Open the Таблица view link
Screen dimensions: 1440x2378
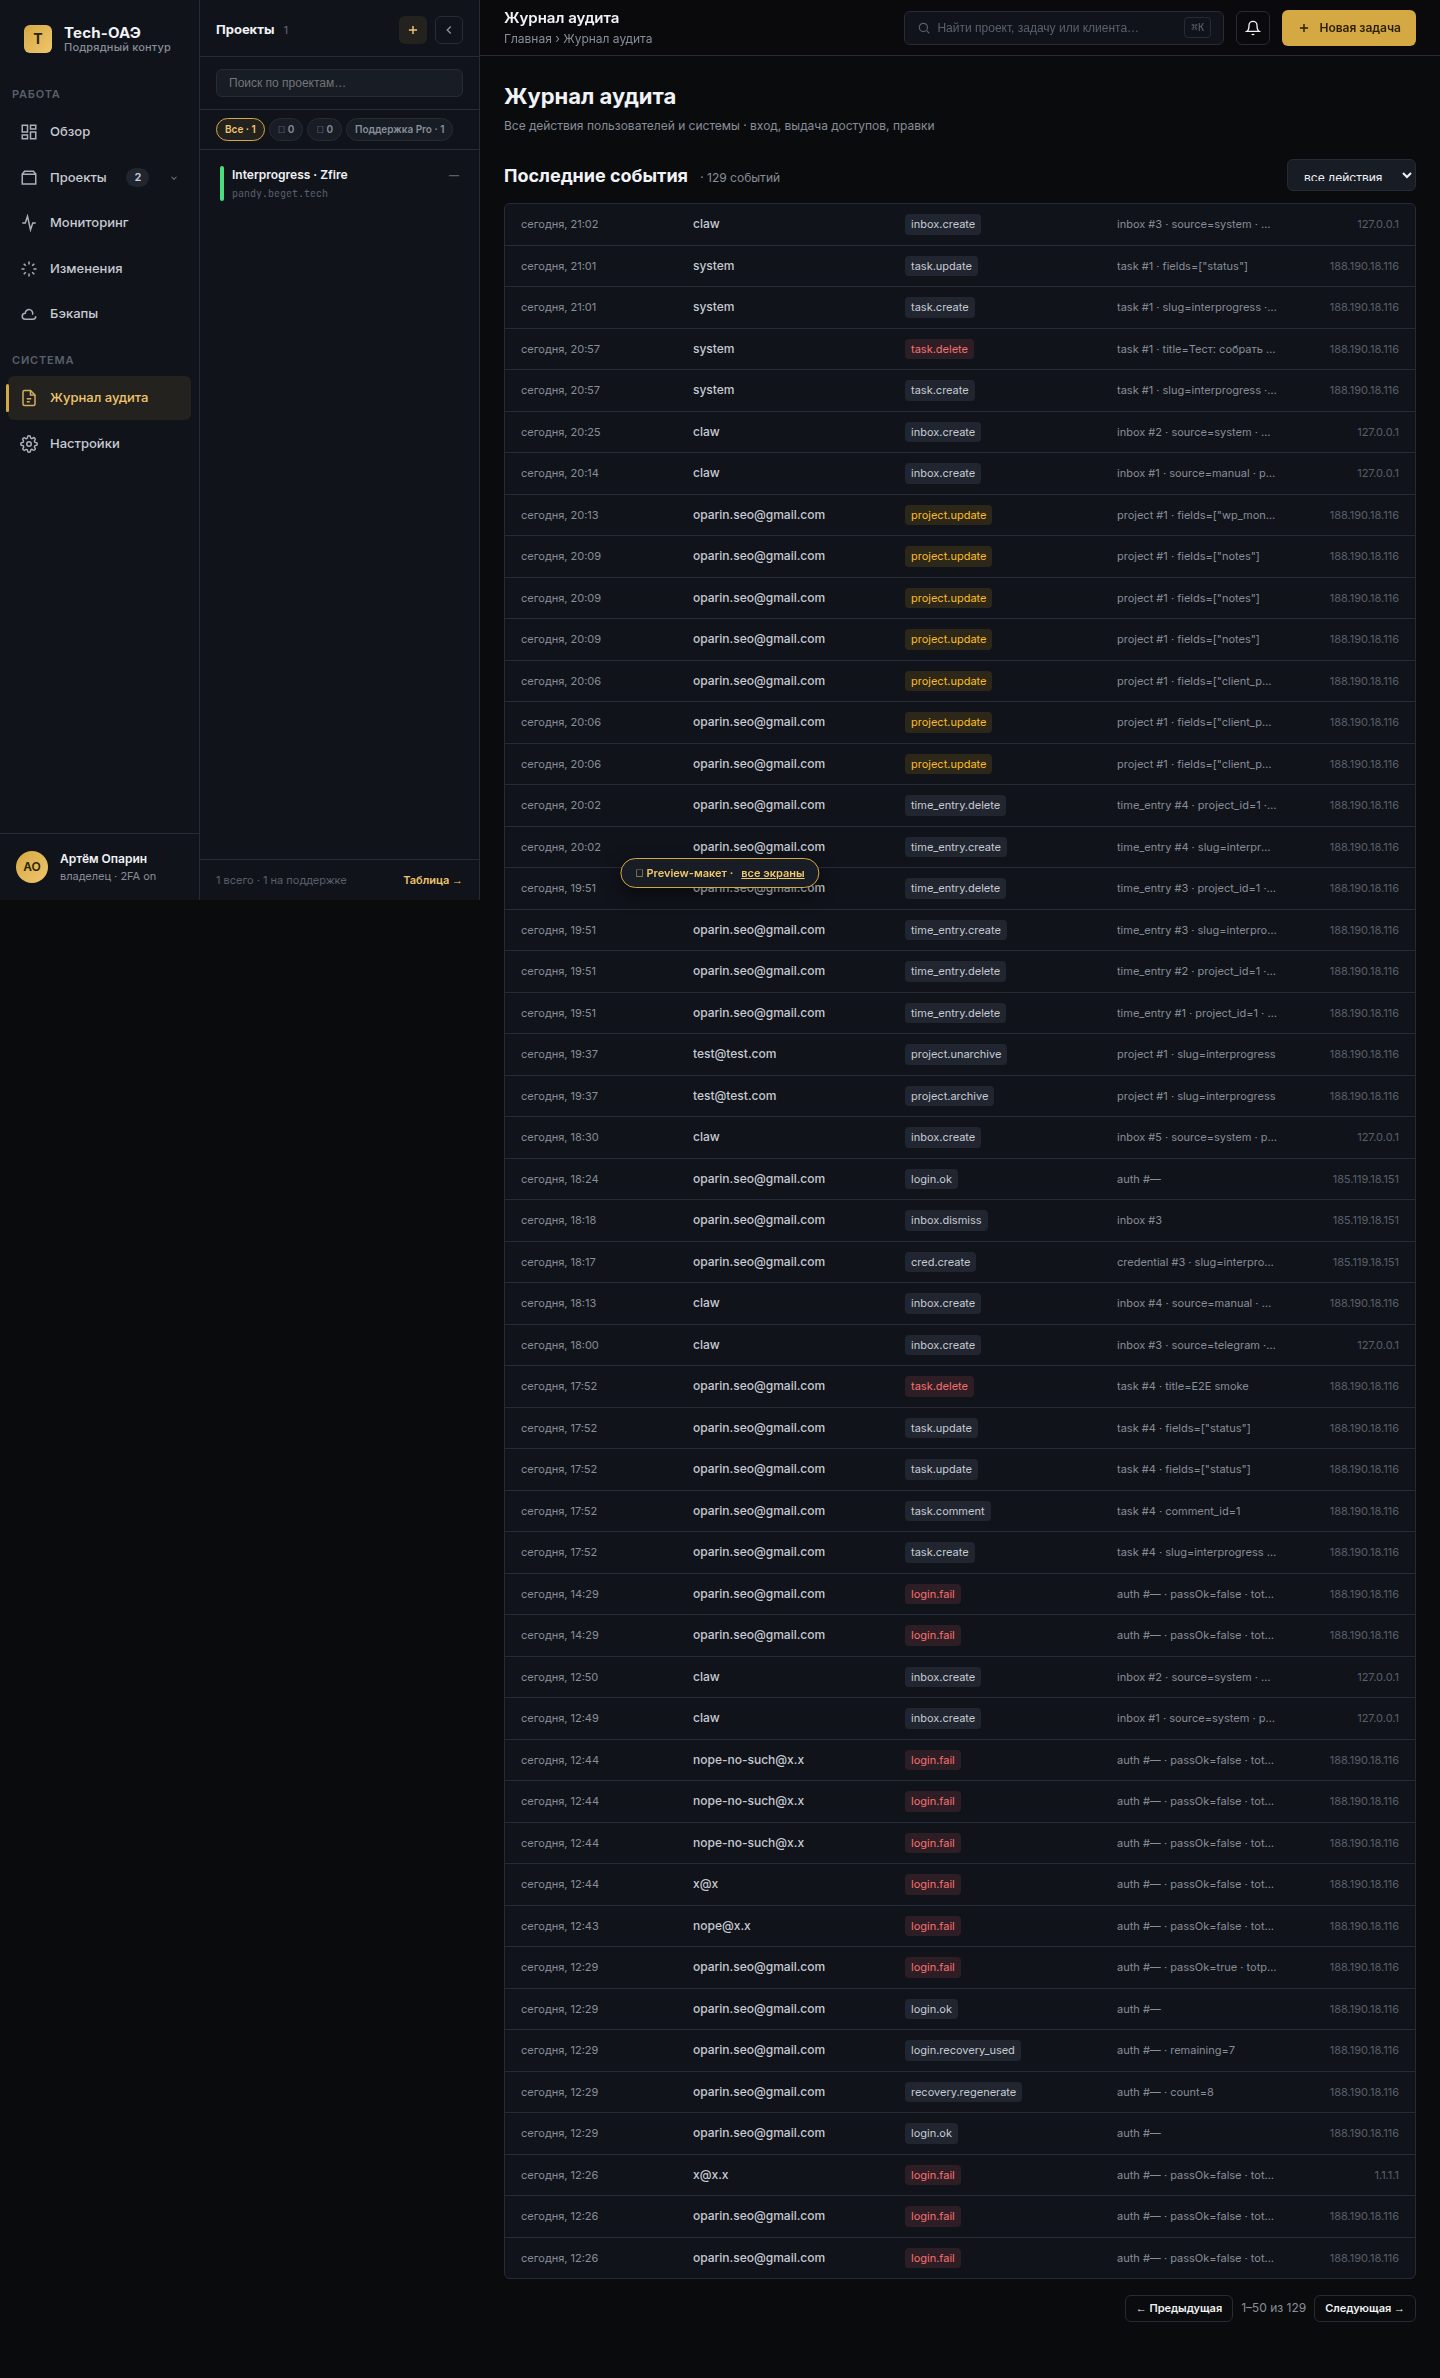point(432,880)
